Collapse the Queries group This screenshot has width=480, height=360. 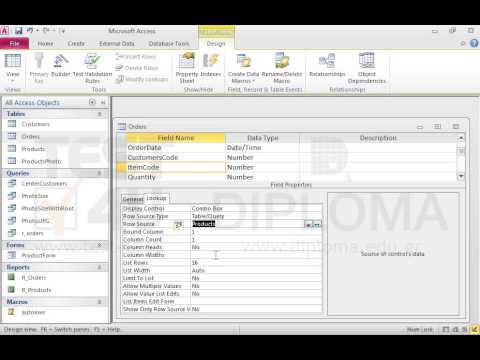coord(99,173)
